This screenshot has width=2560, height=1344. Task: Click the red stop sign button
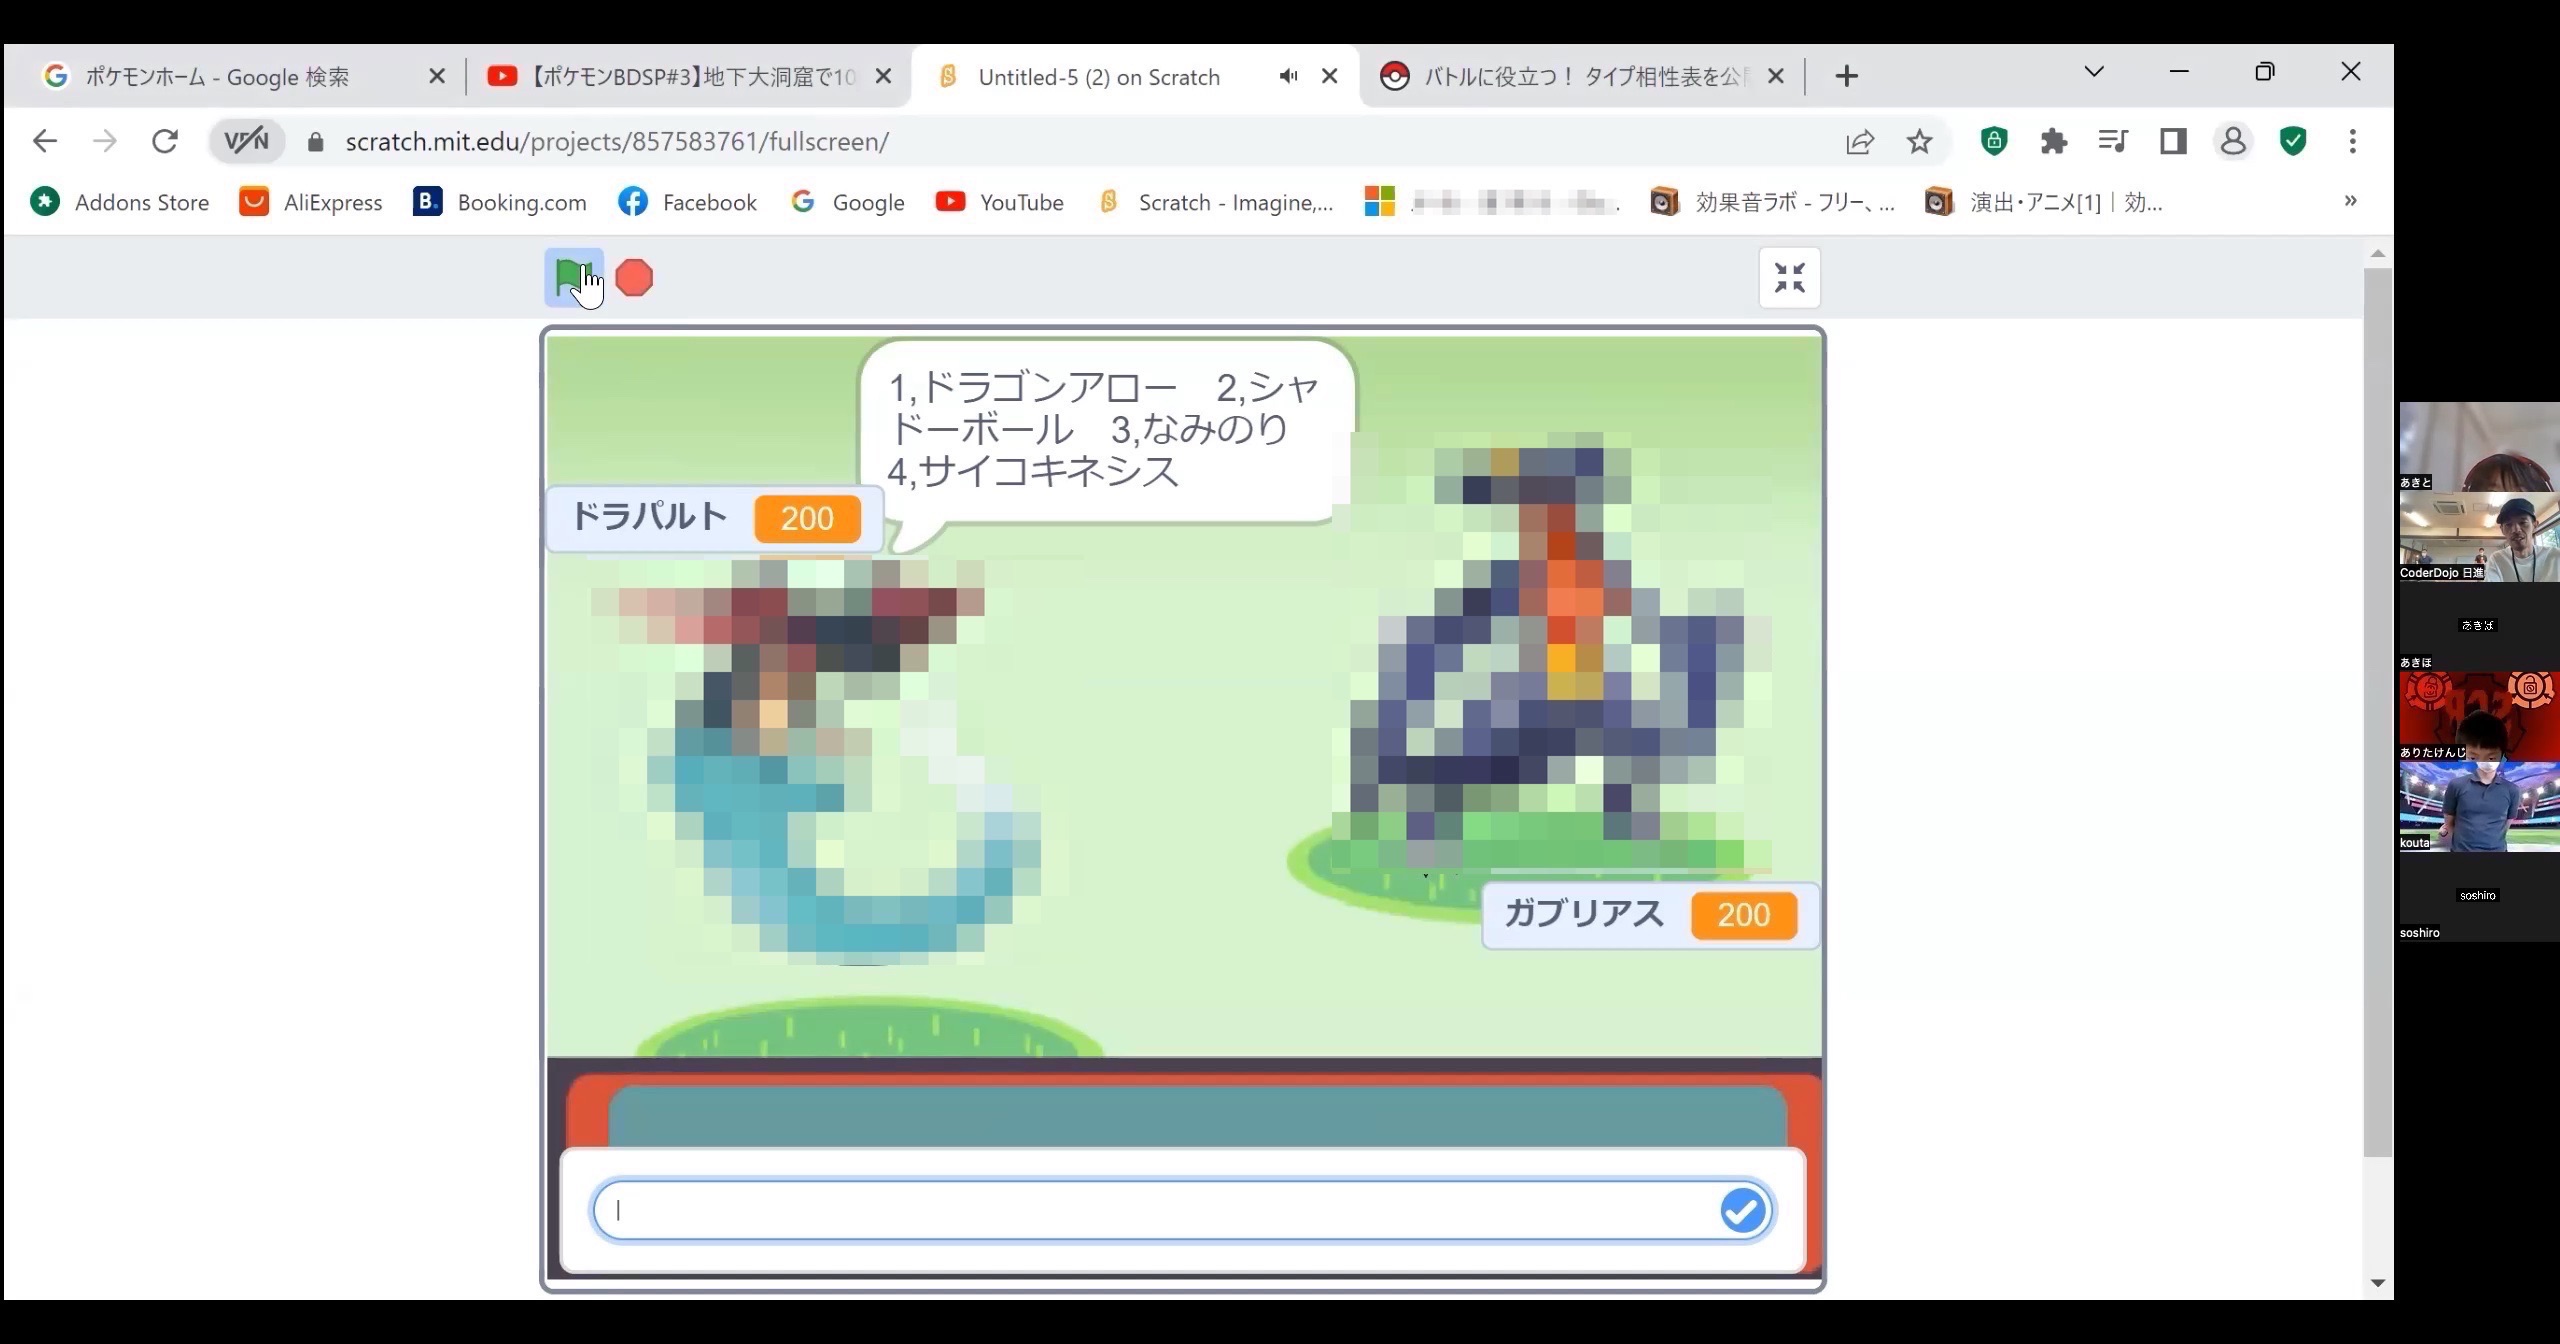point(634,277)
